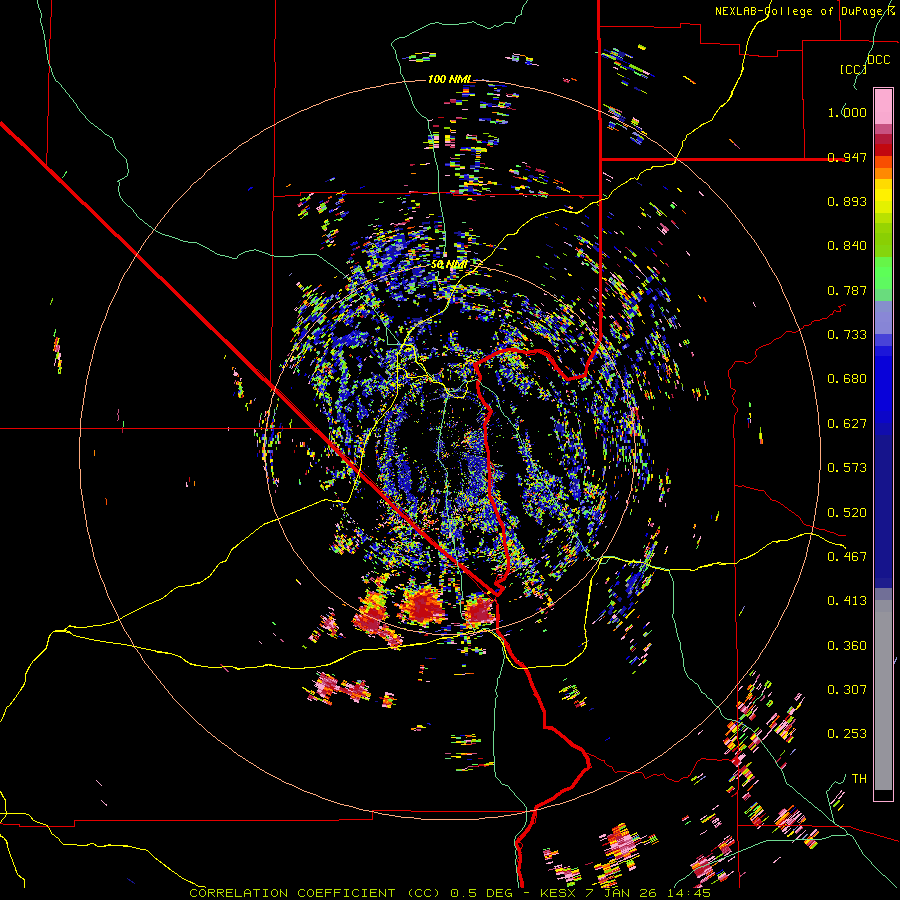
Task: Click the TH label beside the color bar
Action: (x=859, y=779)
